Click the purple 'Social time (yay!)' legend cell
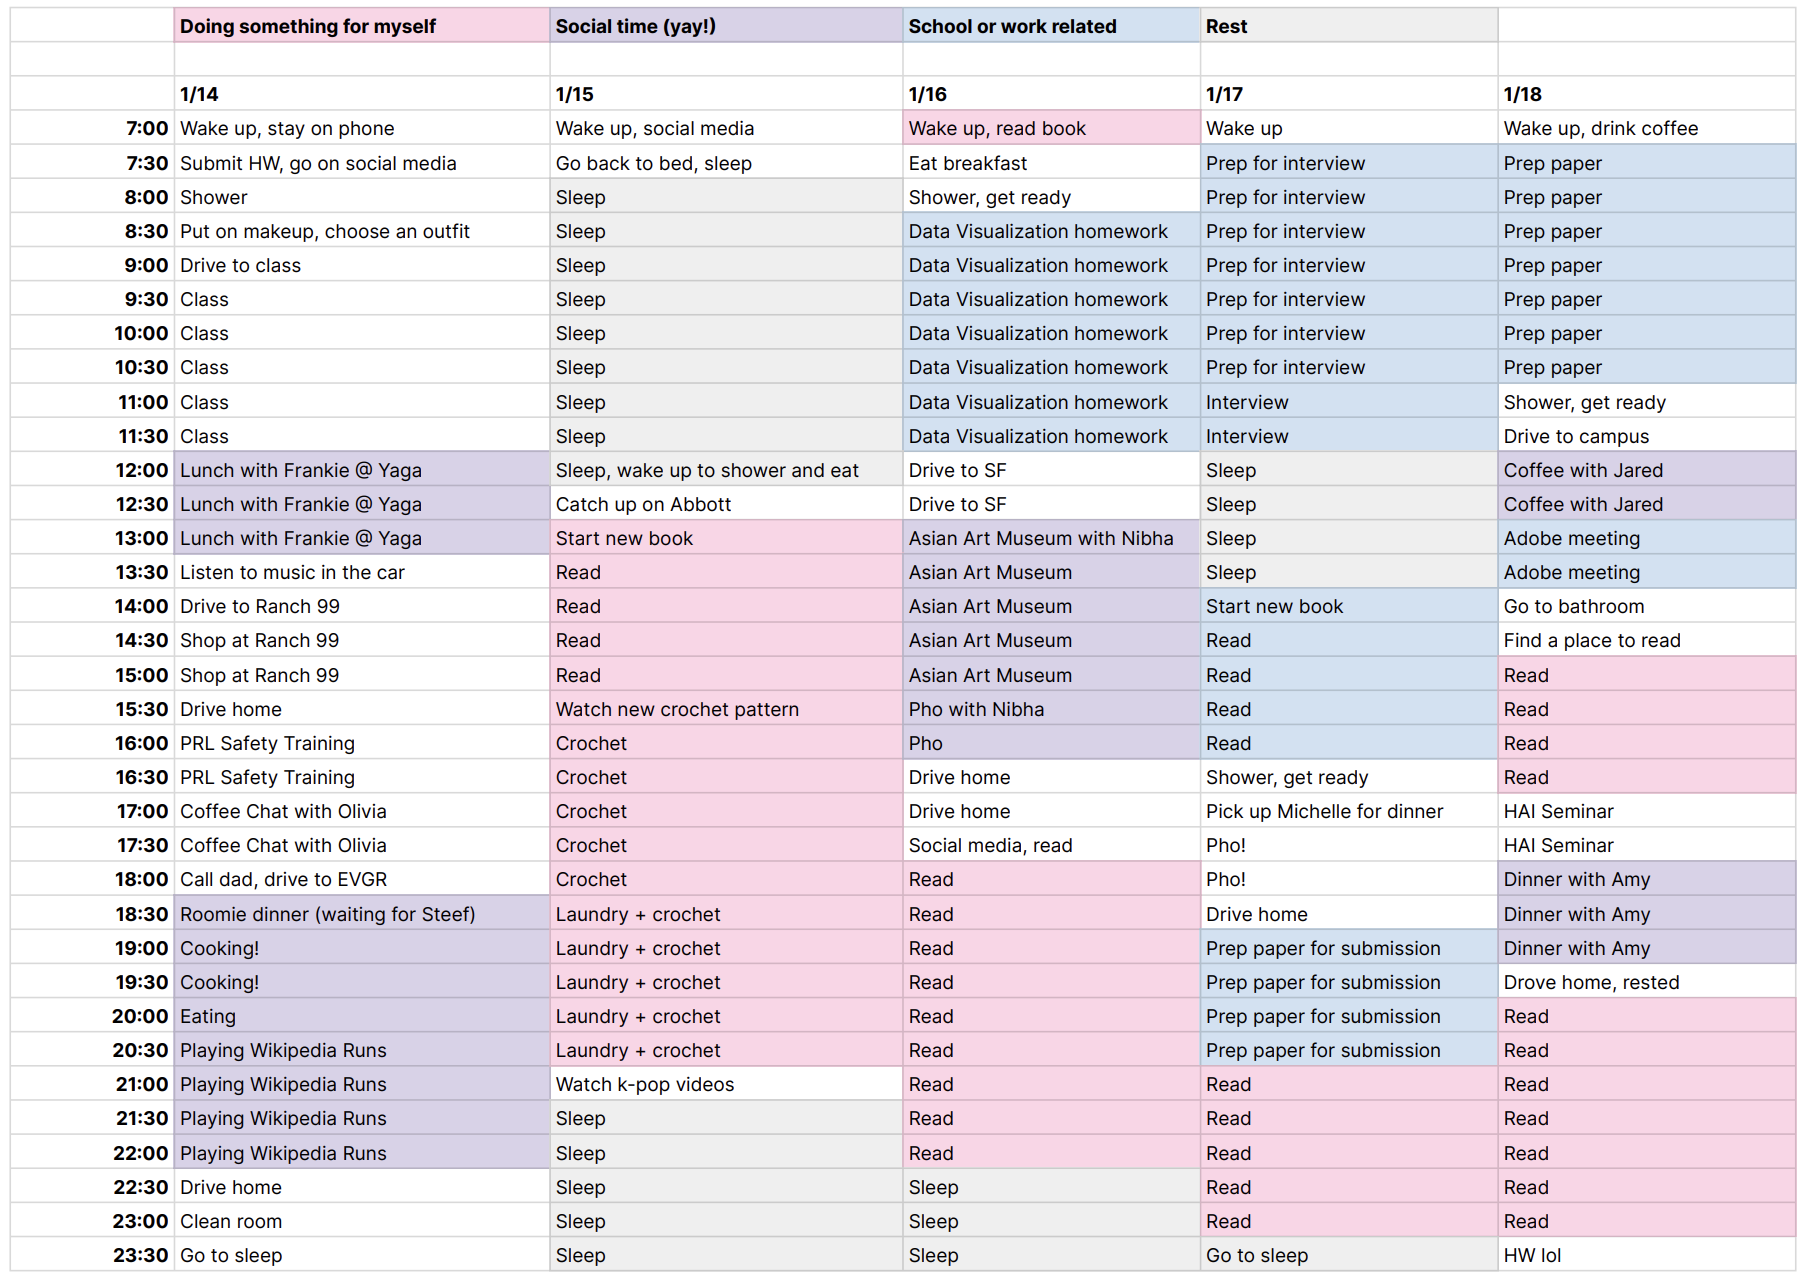1808x1280 pixels. pyautogui.click(x=725, y=26)
